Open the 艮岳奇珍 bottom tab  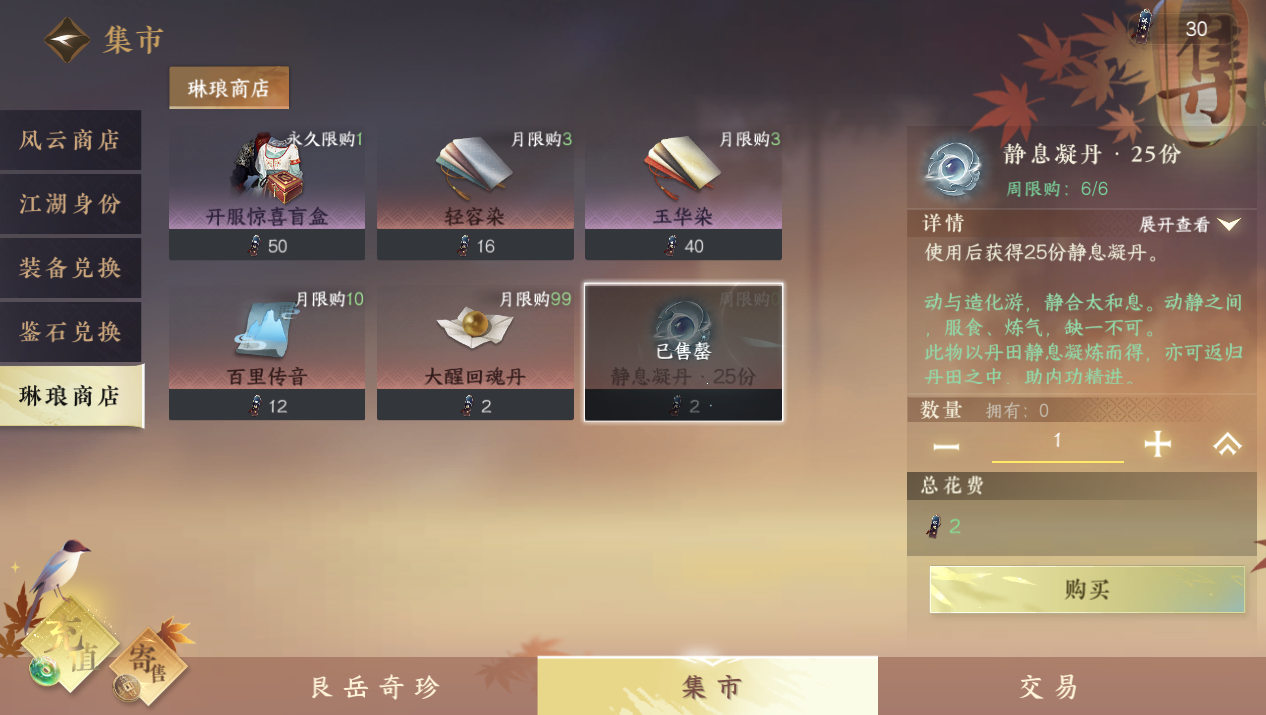(x=375, y=687)
